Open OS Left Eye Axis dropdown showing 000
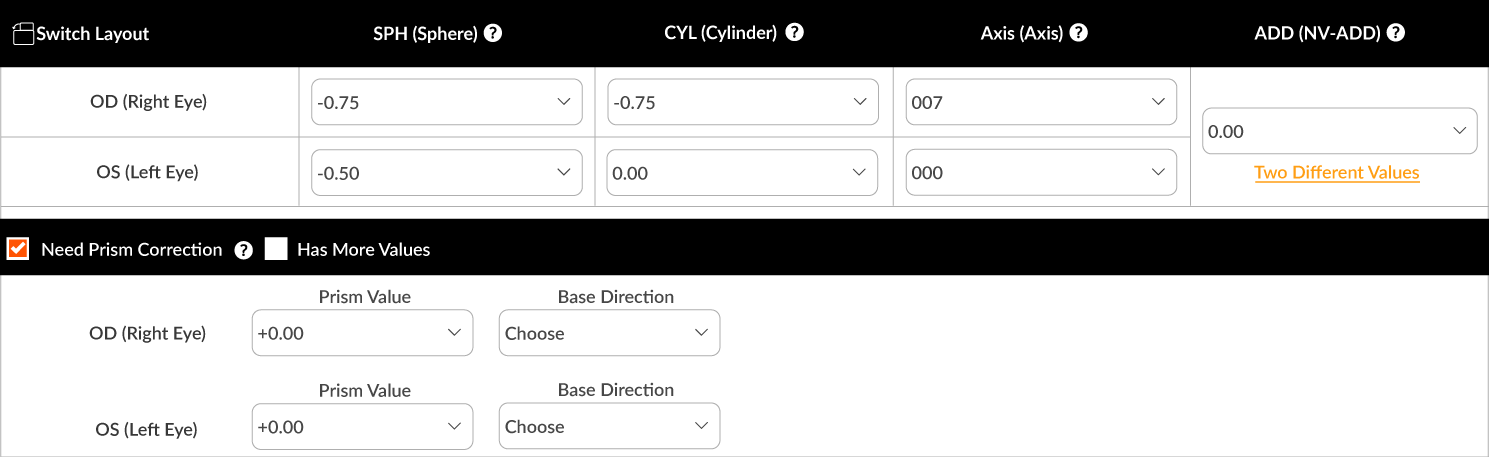 [1041, 173]
